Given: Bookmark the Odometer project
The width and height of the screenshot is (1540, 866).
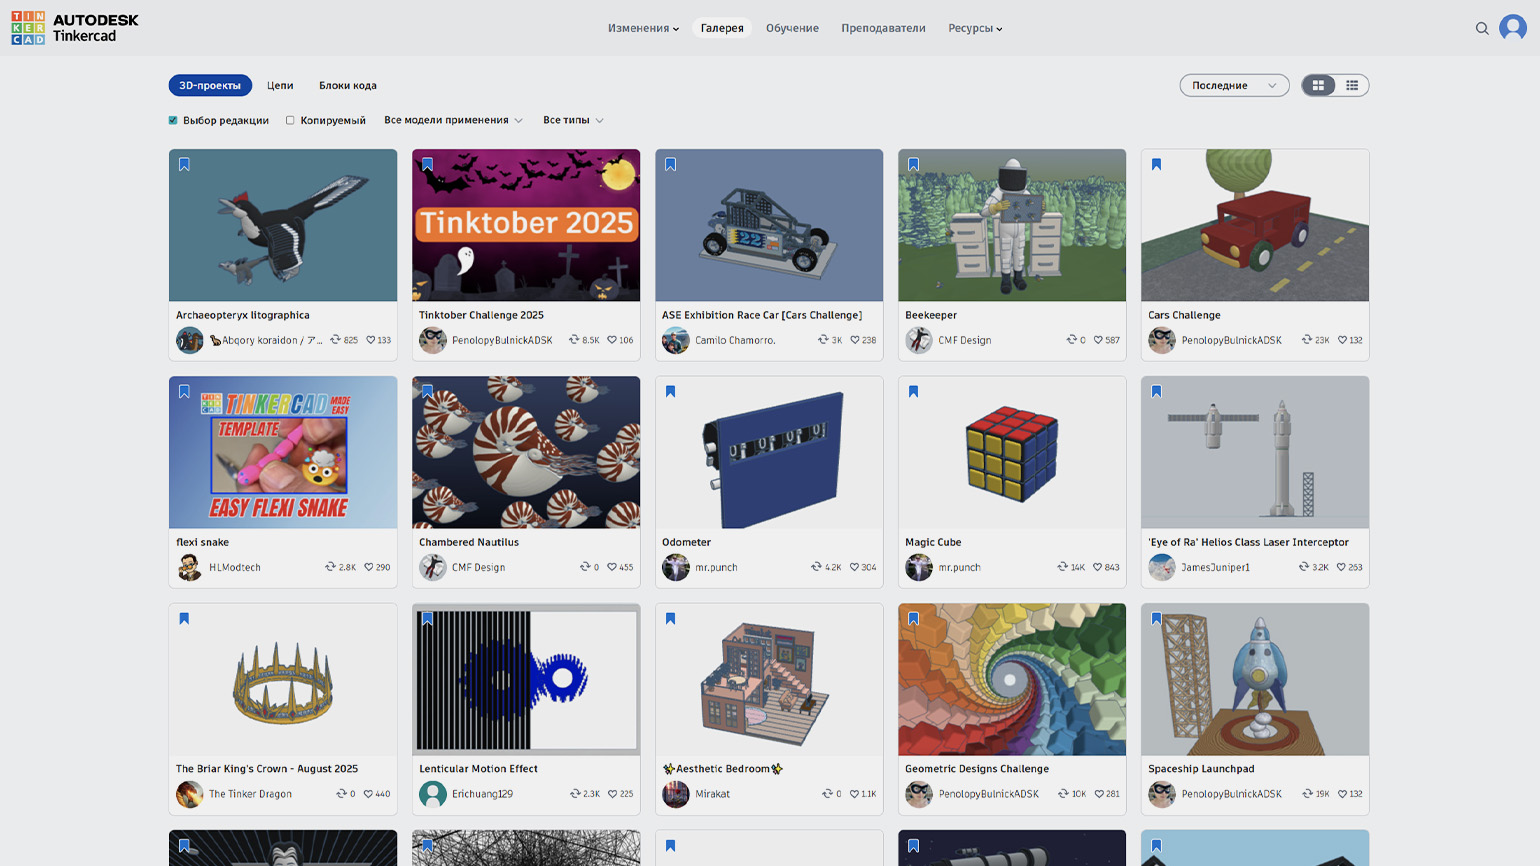Looking at the screenshot, I should click(x=670, y=392).
